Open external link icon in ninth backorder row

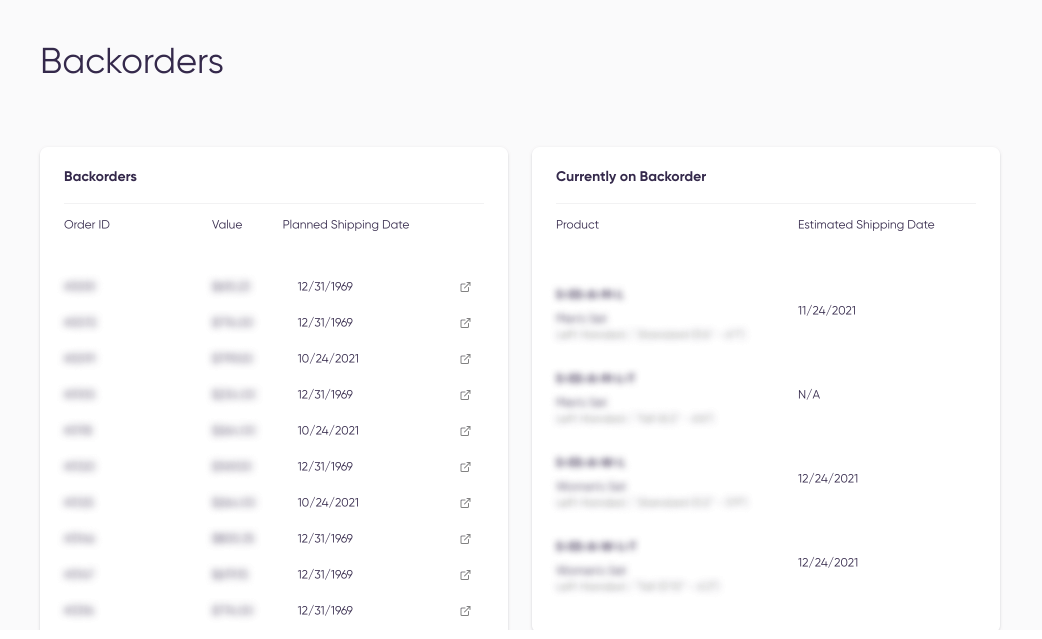coord(465,575)
